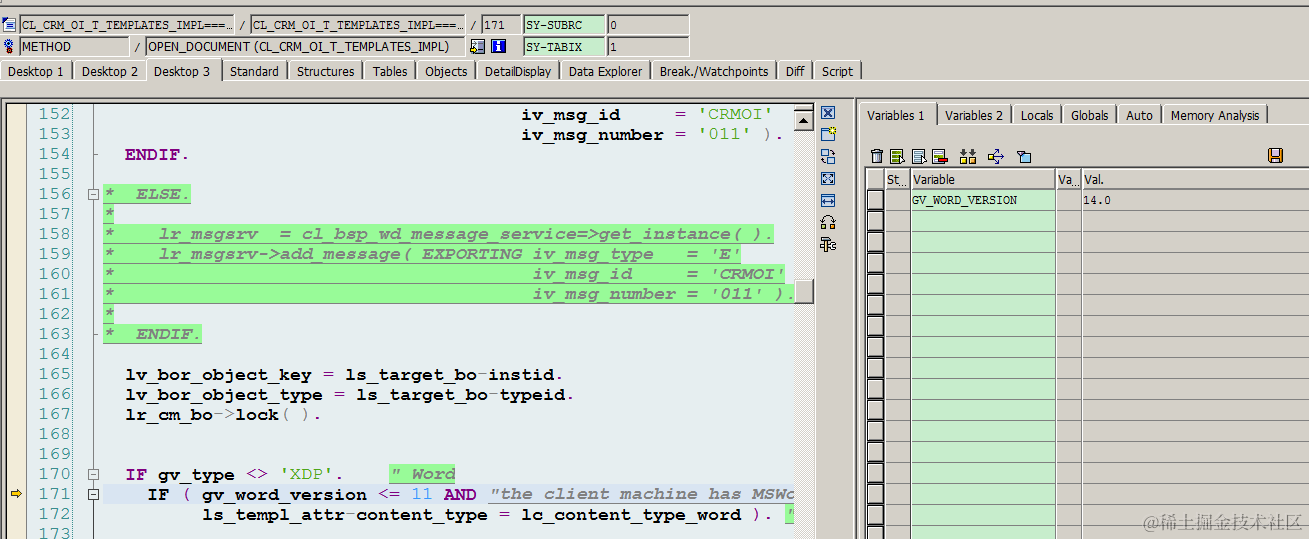Click the GV_WORD_VERSION variable cell
Screen dimensions: 1309x539
(x=982, y=200)
